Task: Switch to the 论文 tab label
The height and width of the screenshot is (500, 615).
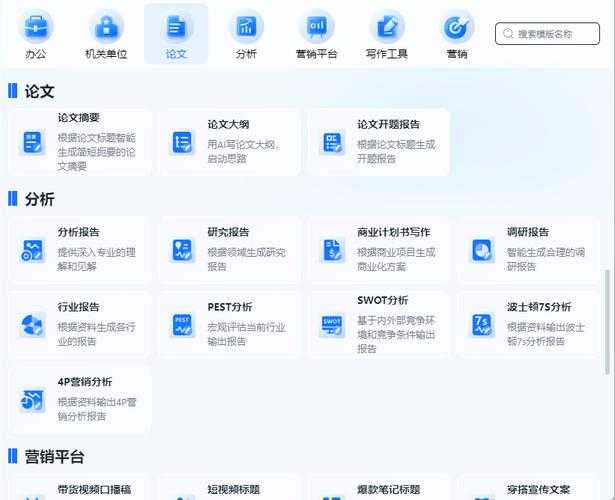Action: (x=176, y=54)
